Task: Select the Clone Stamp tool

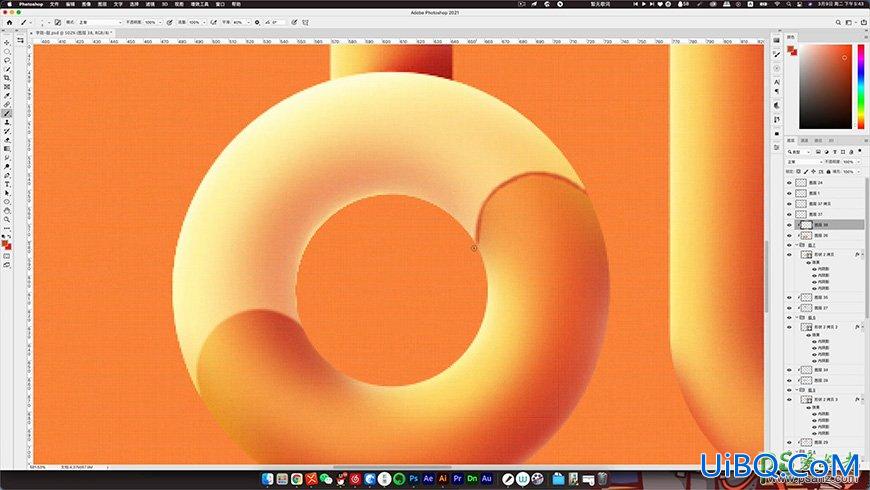Action: click(x=7, y=122)
